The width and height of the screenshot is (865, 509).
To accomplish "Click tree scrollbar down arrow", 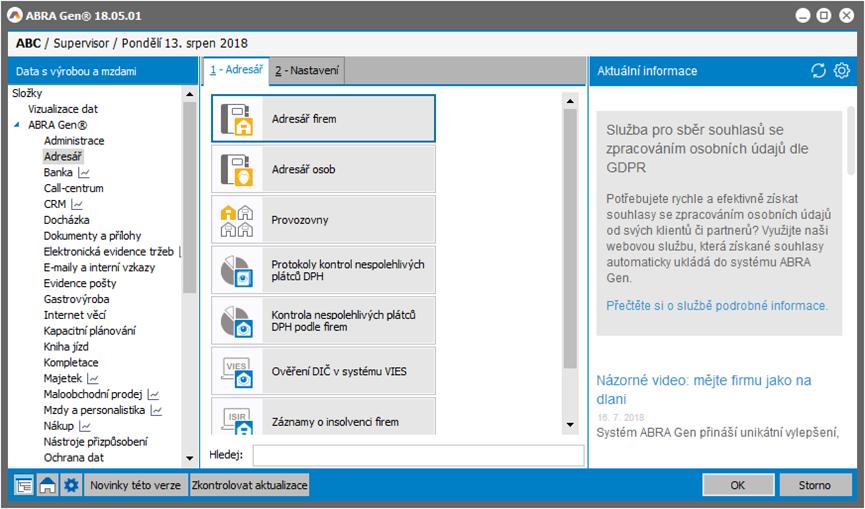I will [190, 458].
